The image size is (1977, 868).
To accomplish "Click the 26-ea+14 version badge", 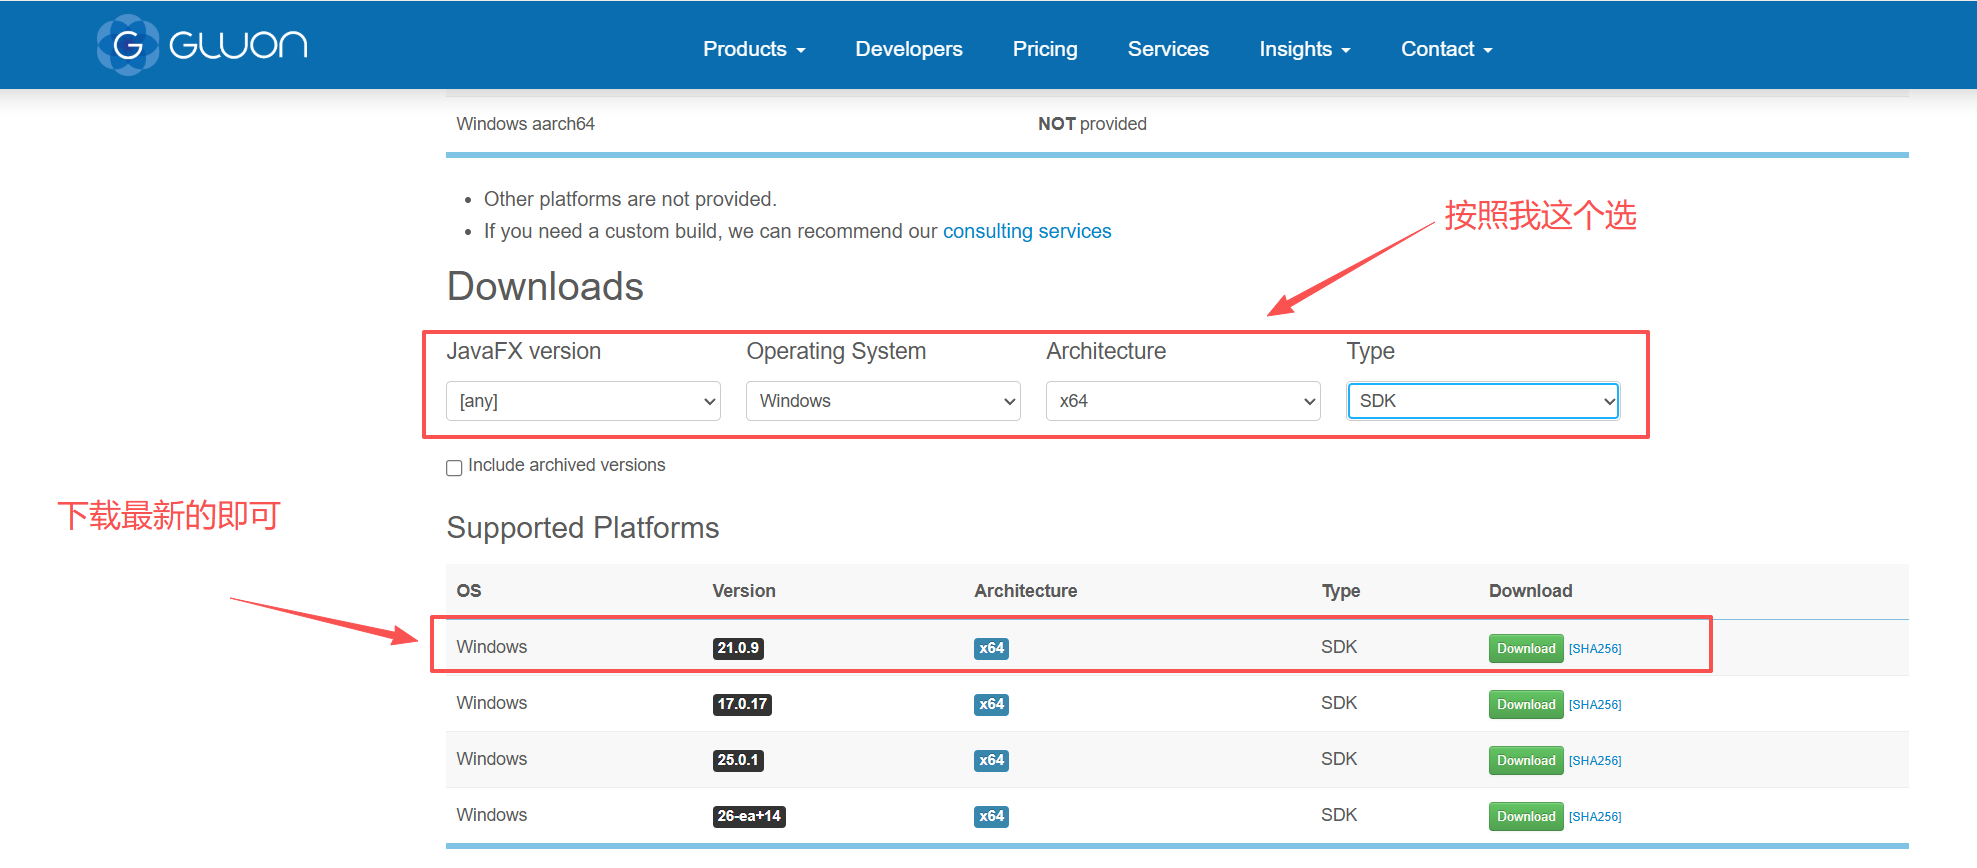I will 749,816.
